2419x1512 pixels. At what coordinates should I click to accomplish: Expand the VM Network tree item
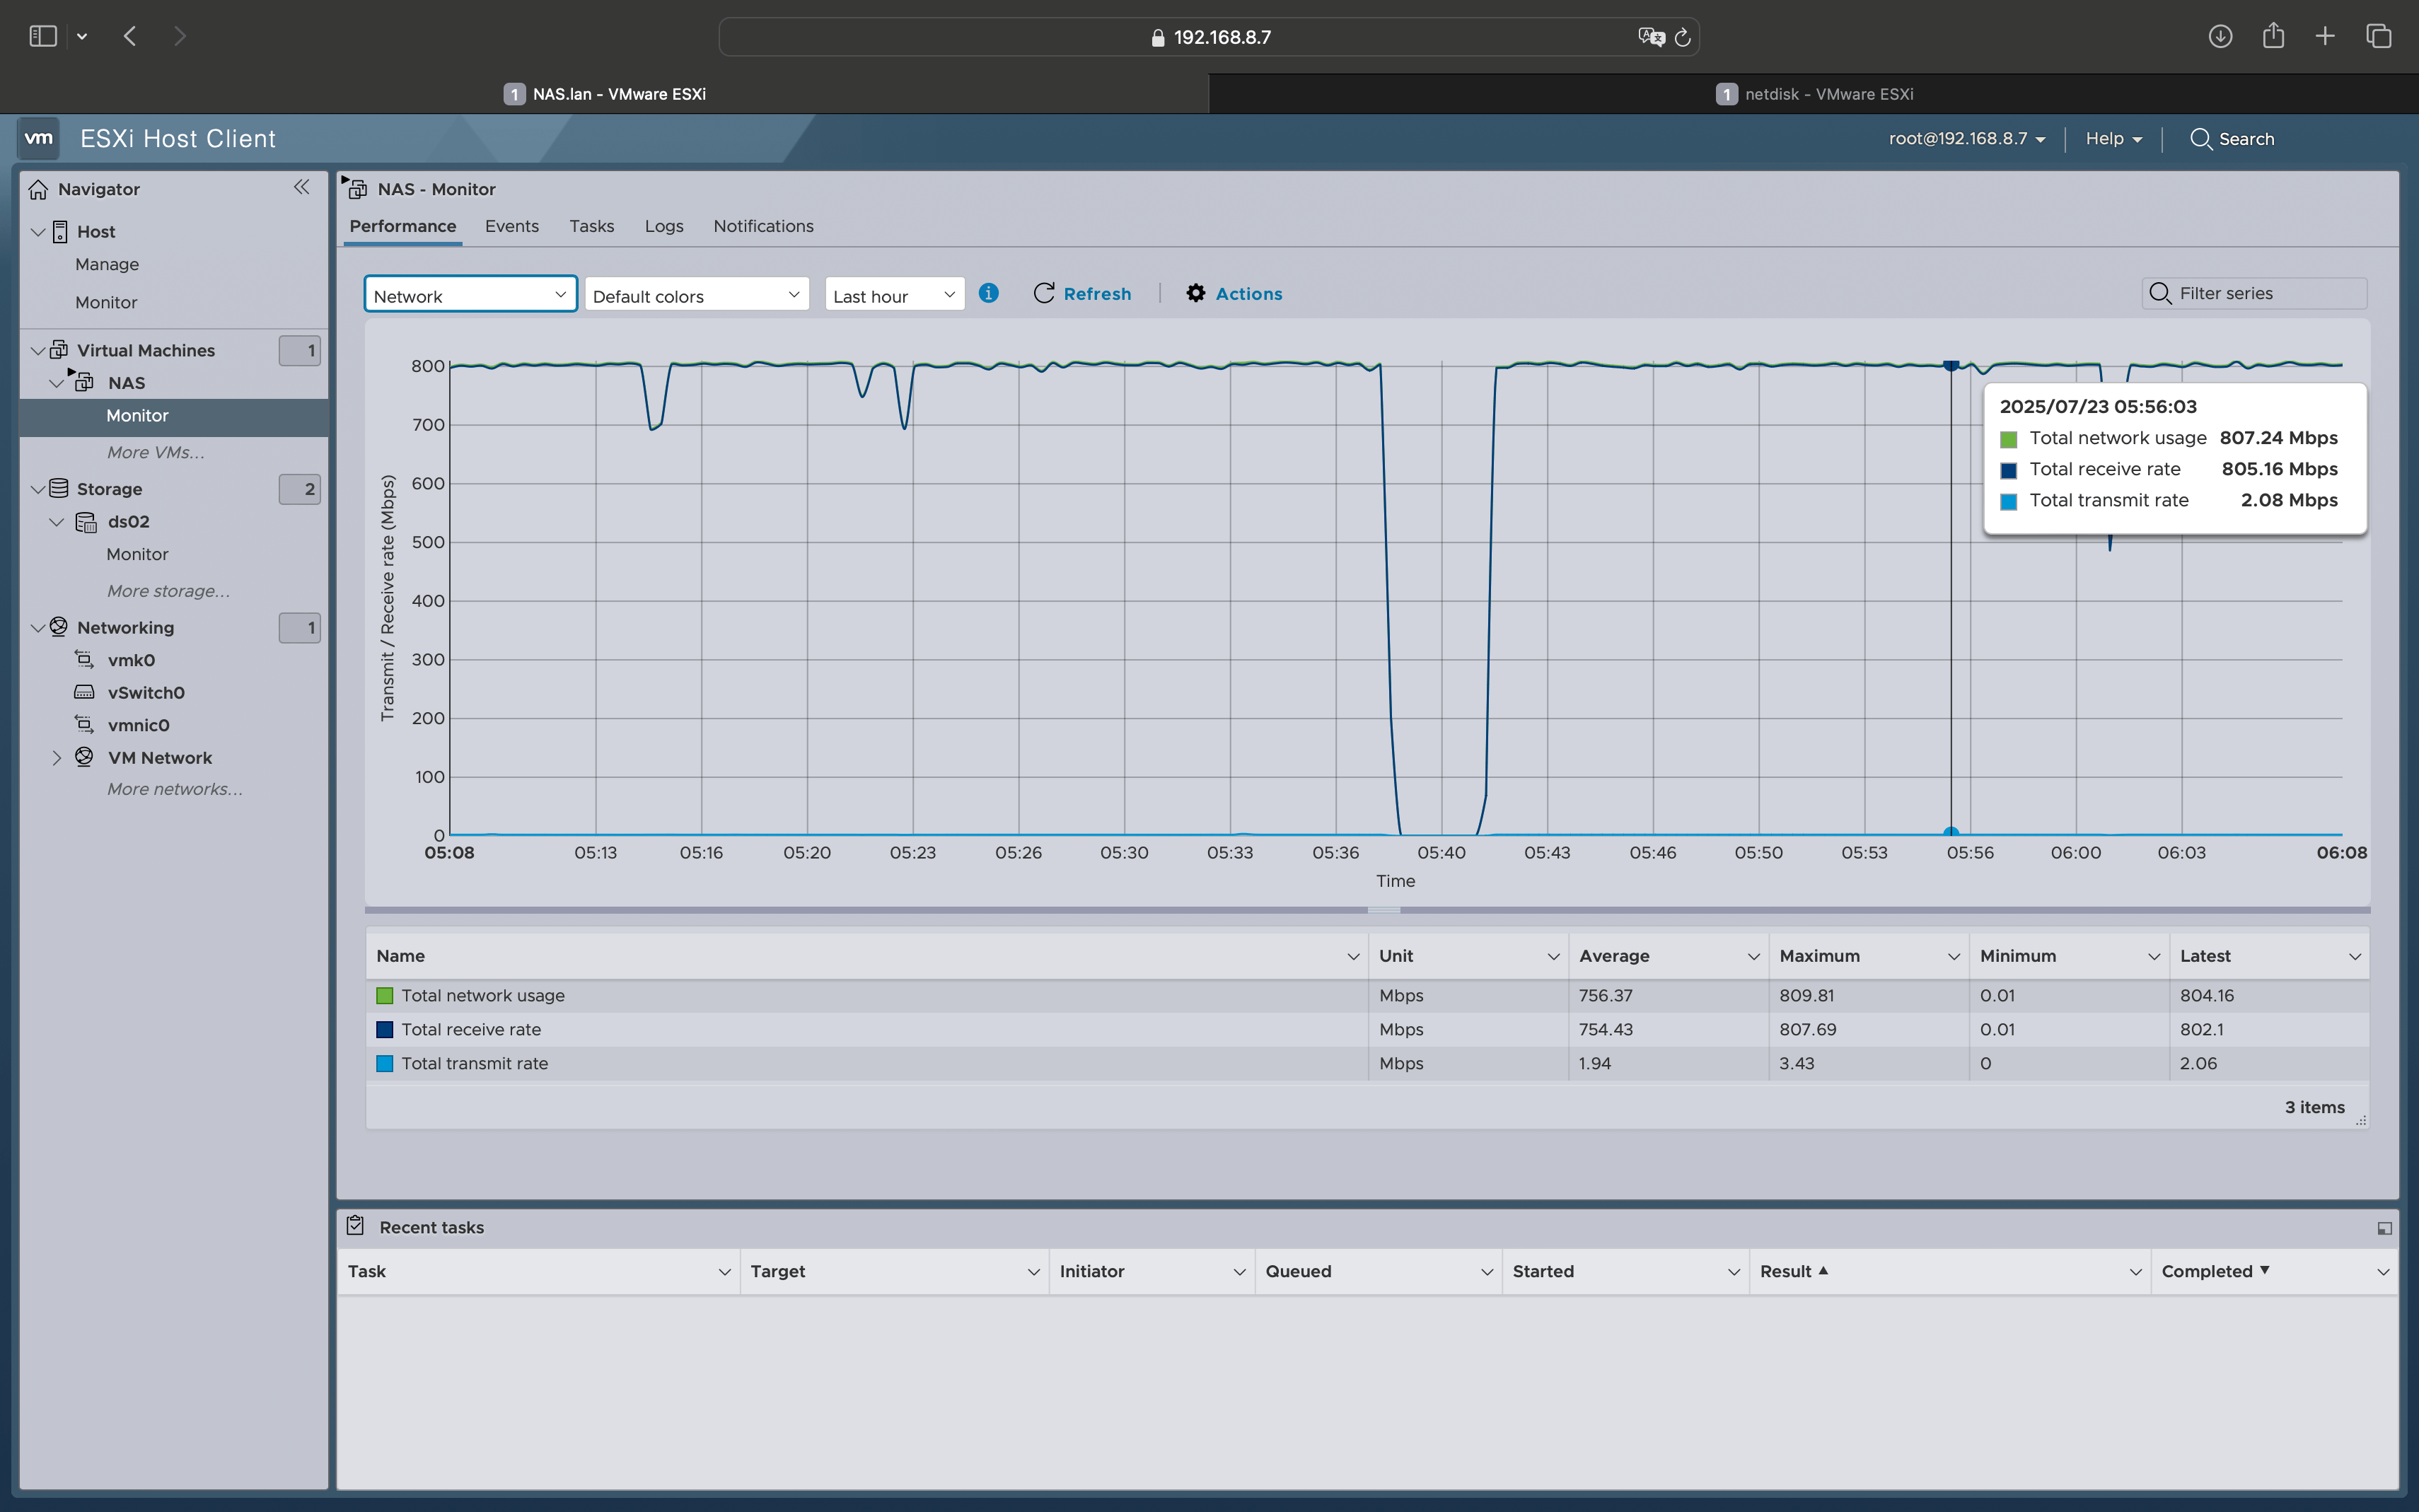57,758
